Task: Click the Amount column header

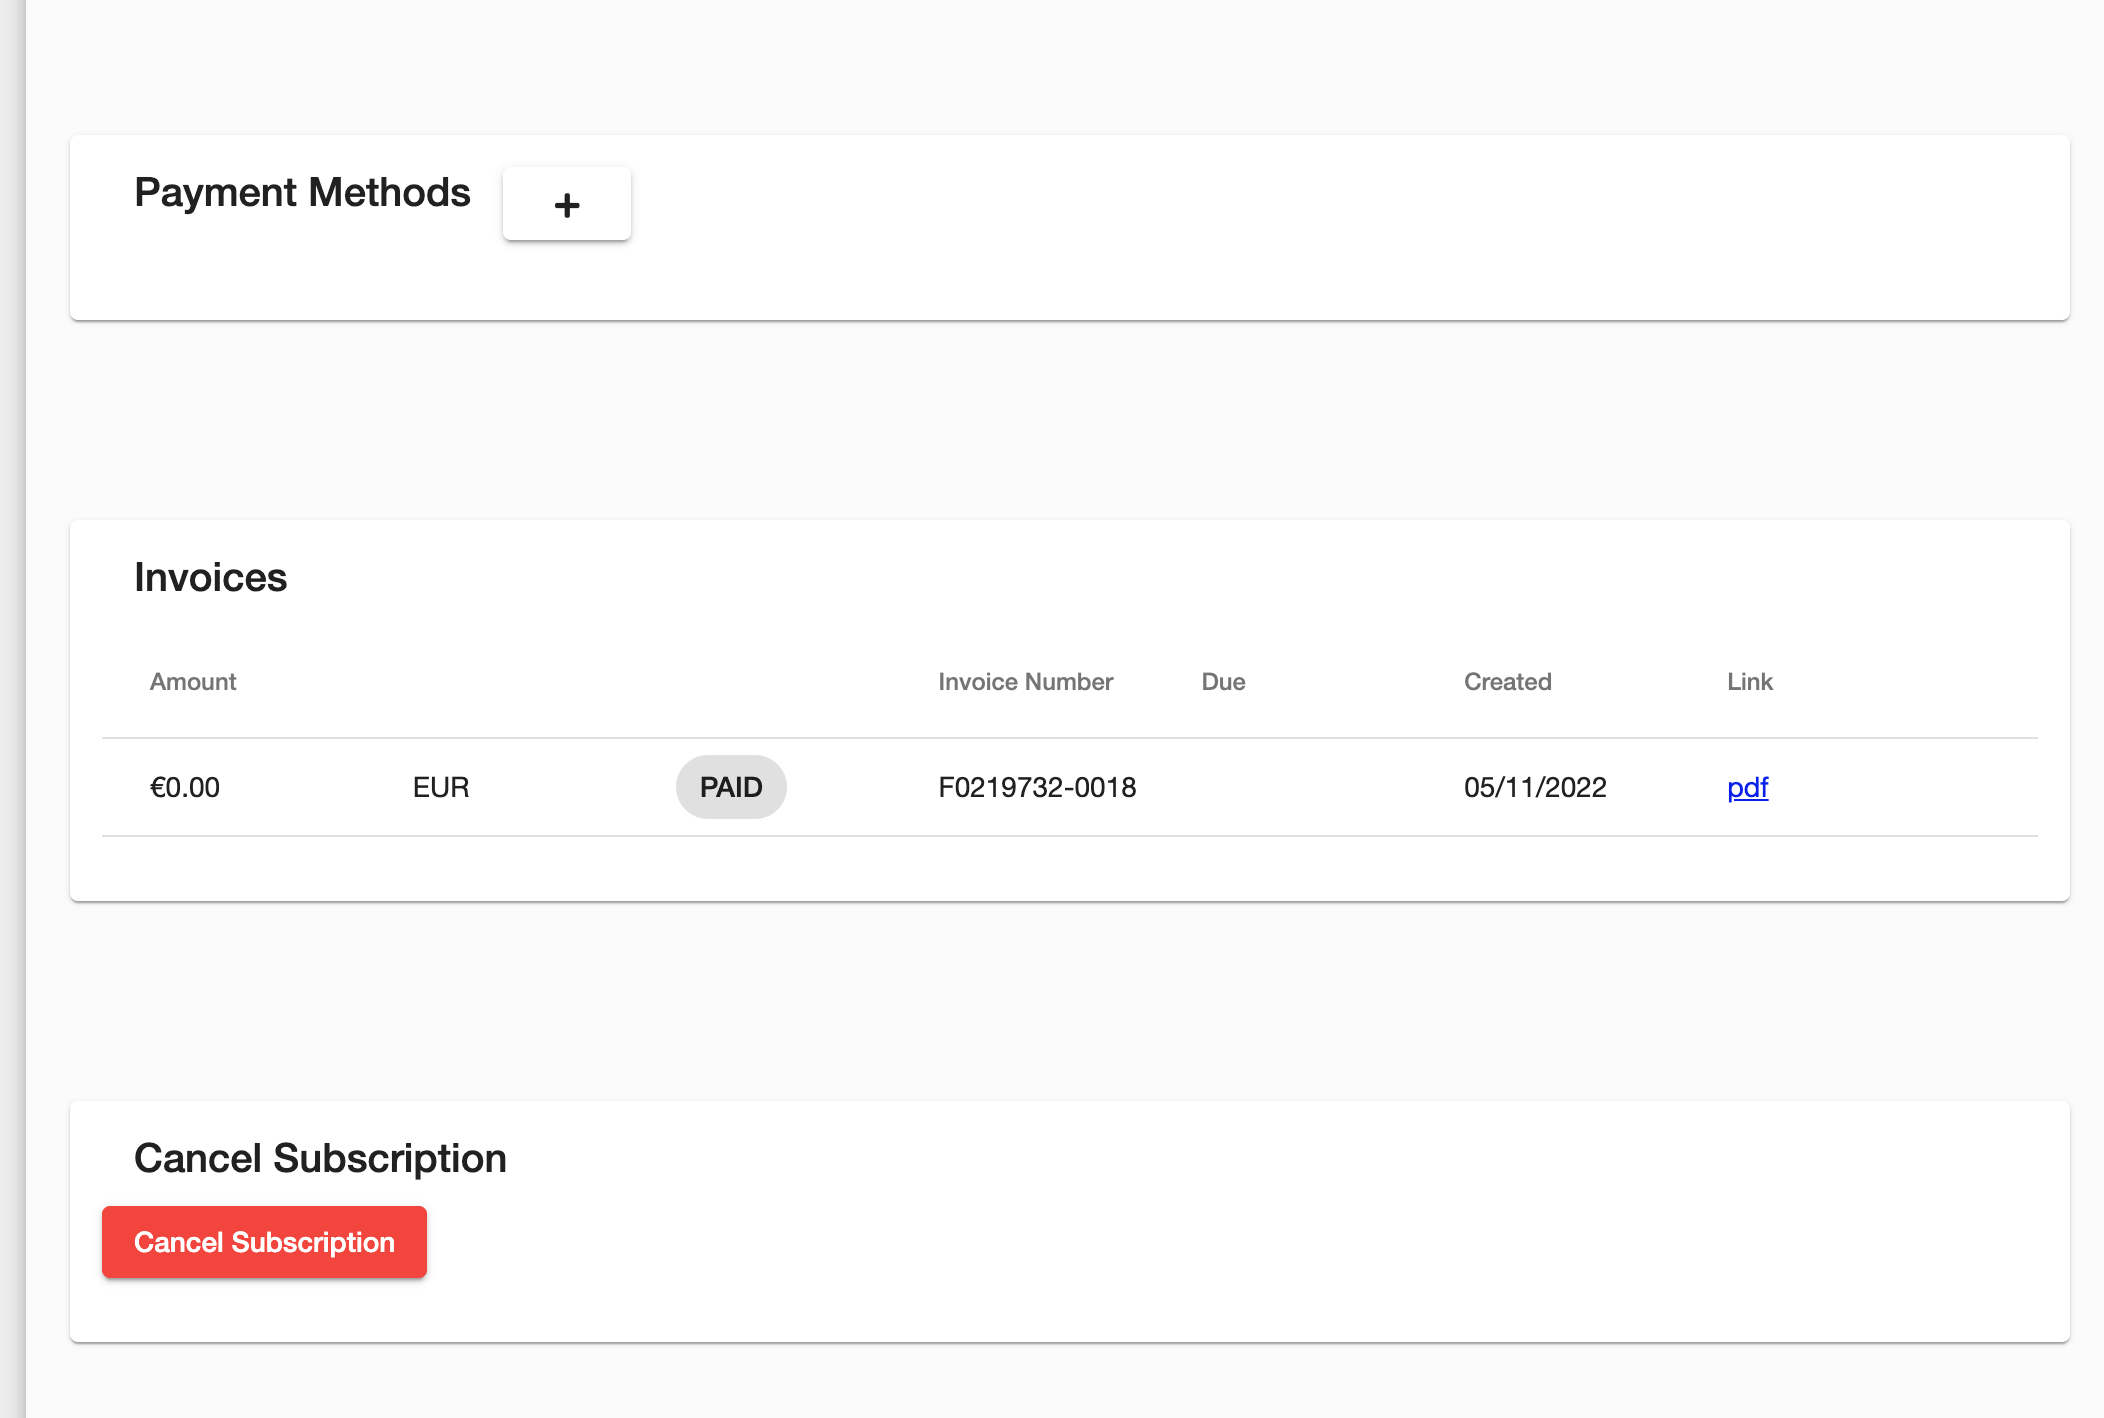Action: [x=193, y=682]
